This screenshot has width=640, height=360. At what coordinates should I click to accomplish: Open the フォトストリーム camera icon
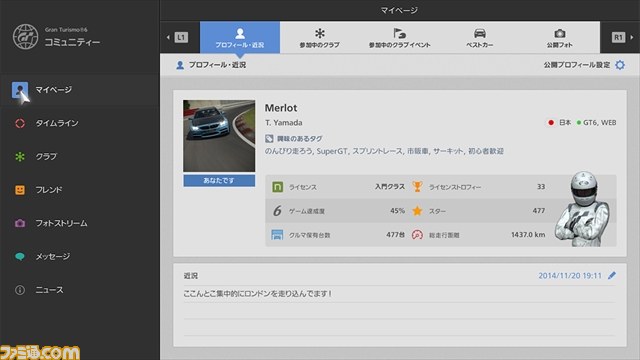(20, 223)
